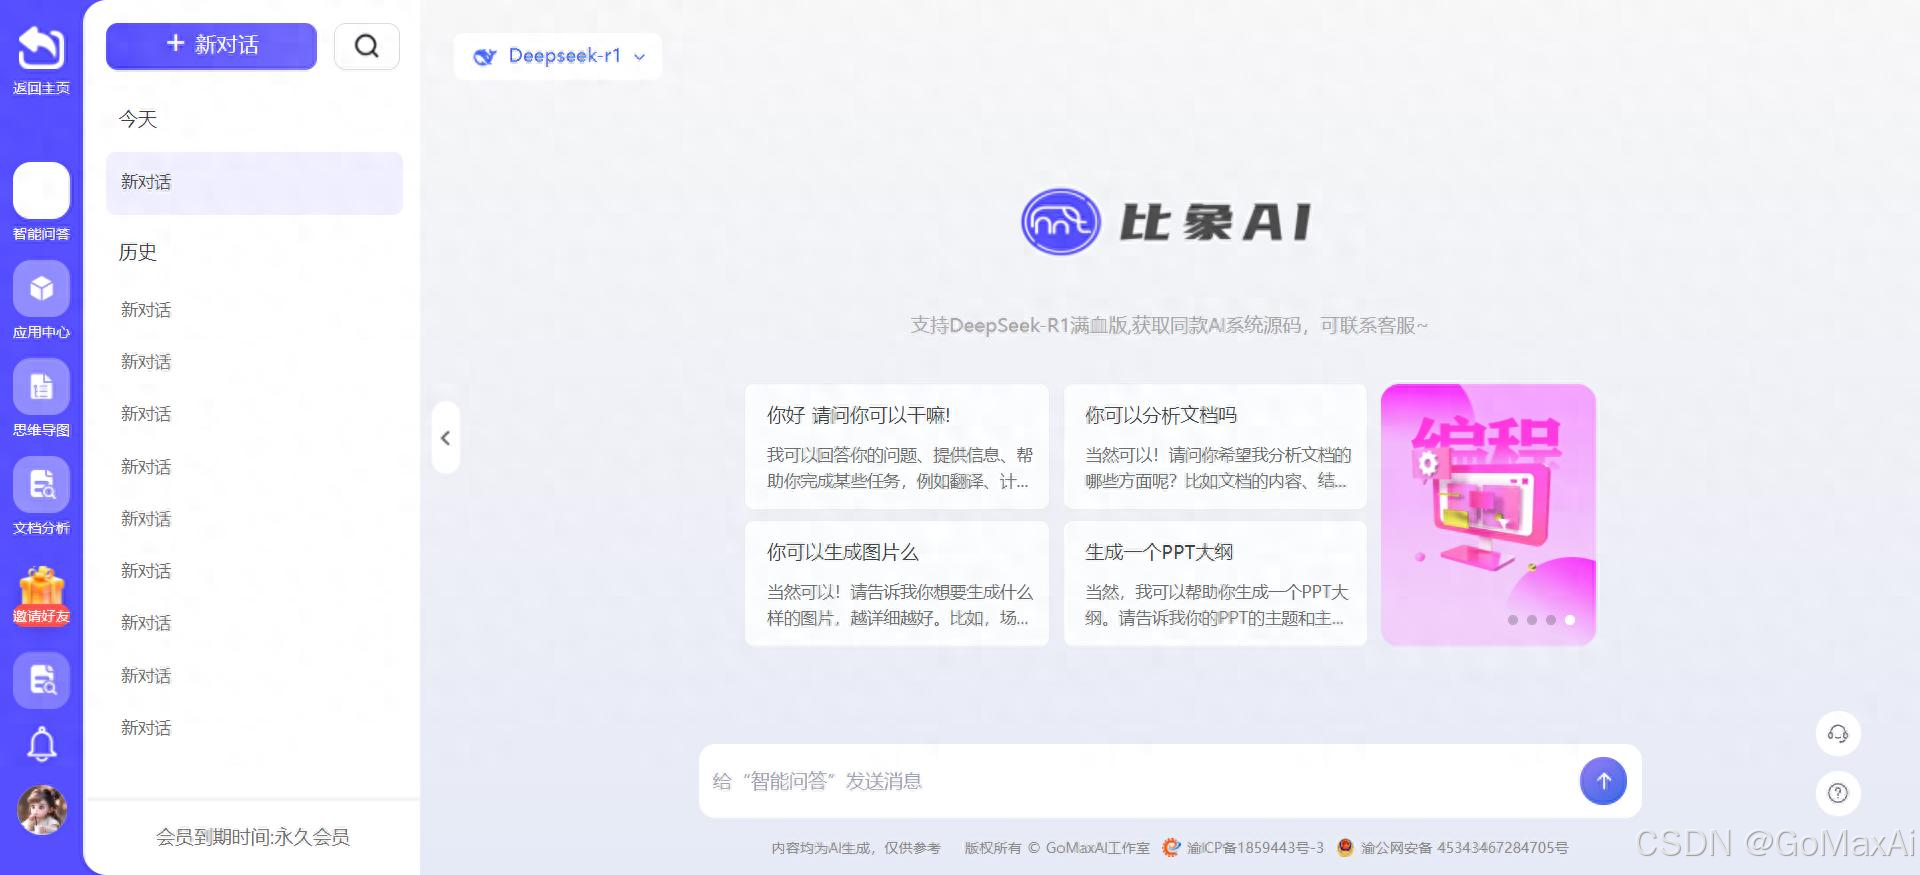Open the 文档分析 sidebar icon
The image size is (1920, 875).
tap(41, 485)
